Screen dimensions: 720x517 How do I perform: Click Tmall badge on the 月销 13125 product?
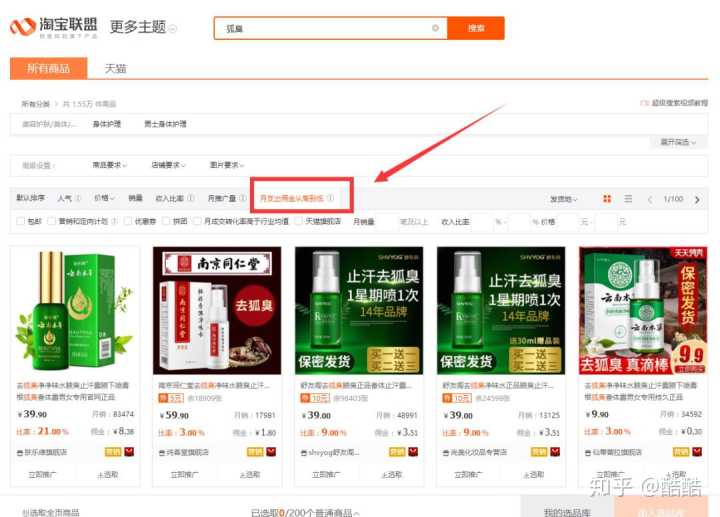point(555,452)
